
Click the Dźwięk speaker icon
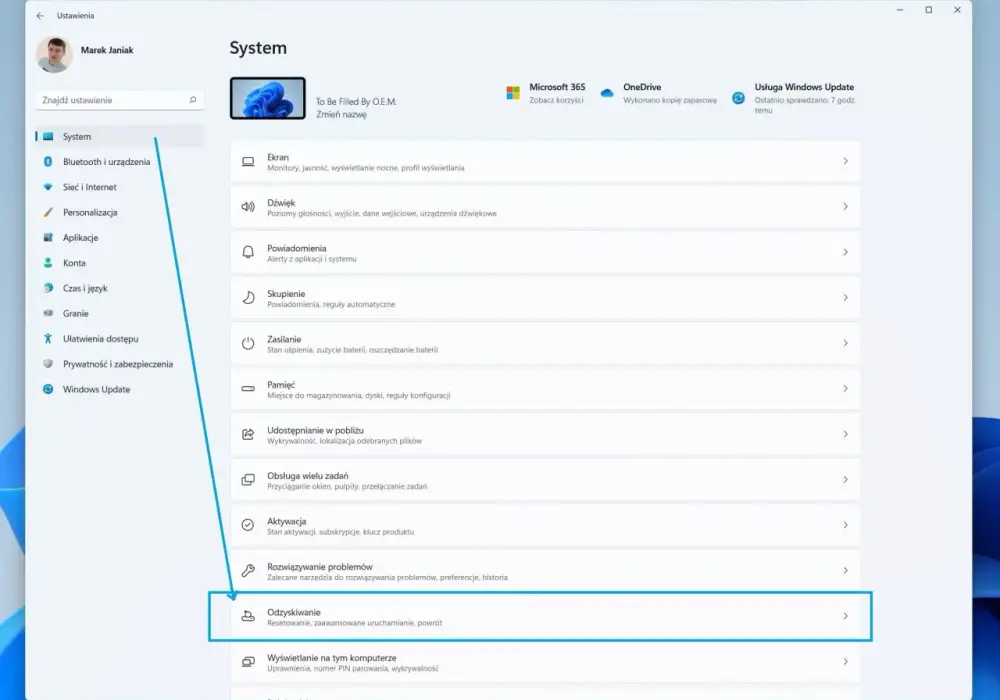coord(248,207)
